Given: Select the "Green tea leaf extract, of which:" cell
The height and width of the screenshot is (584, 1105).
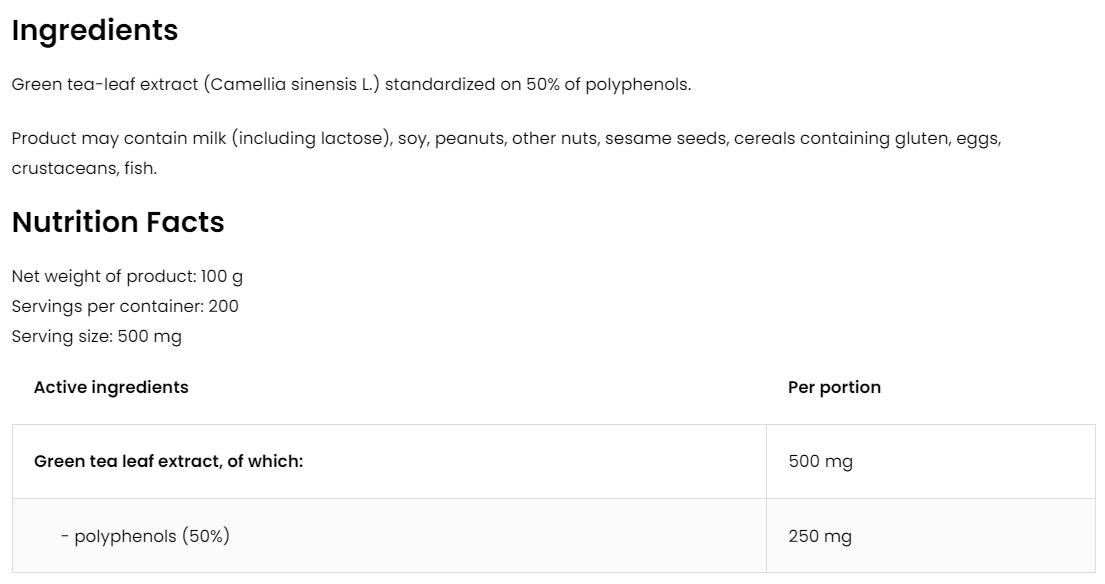Looking at the screenshot, I should (168, 461).
